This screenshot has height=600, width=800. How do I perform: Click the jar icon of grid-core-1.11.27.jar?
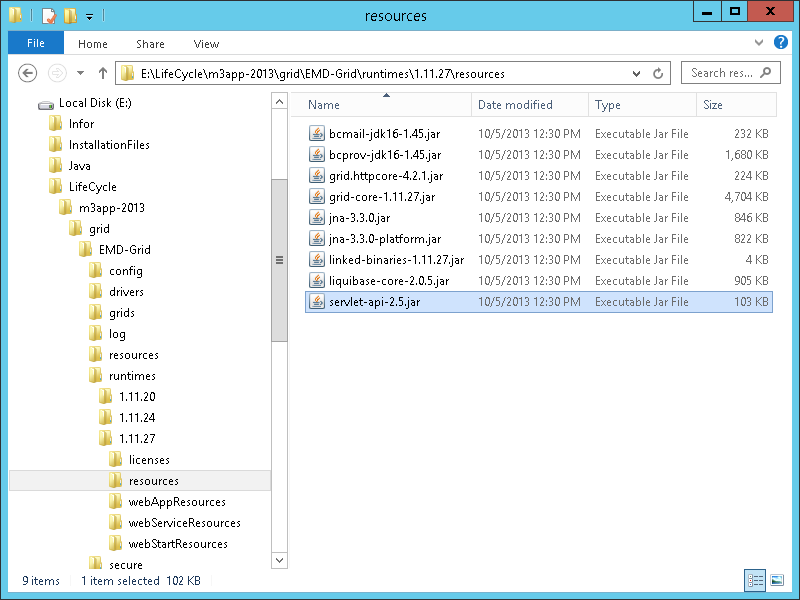click(316, 197)
